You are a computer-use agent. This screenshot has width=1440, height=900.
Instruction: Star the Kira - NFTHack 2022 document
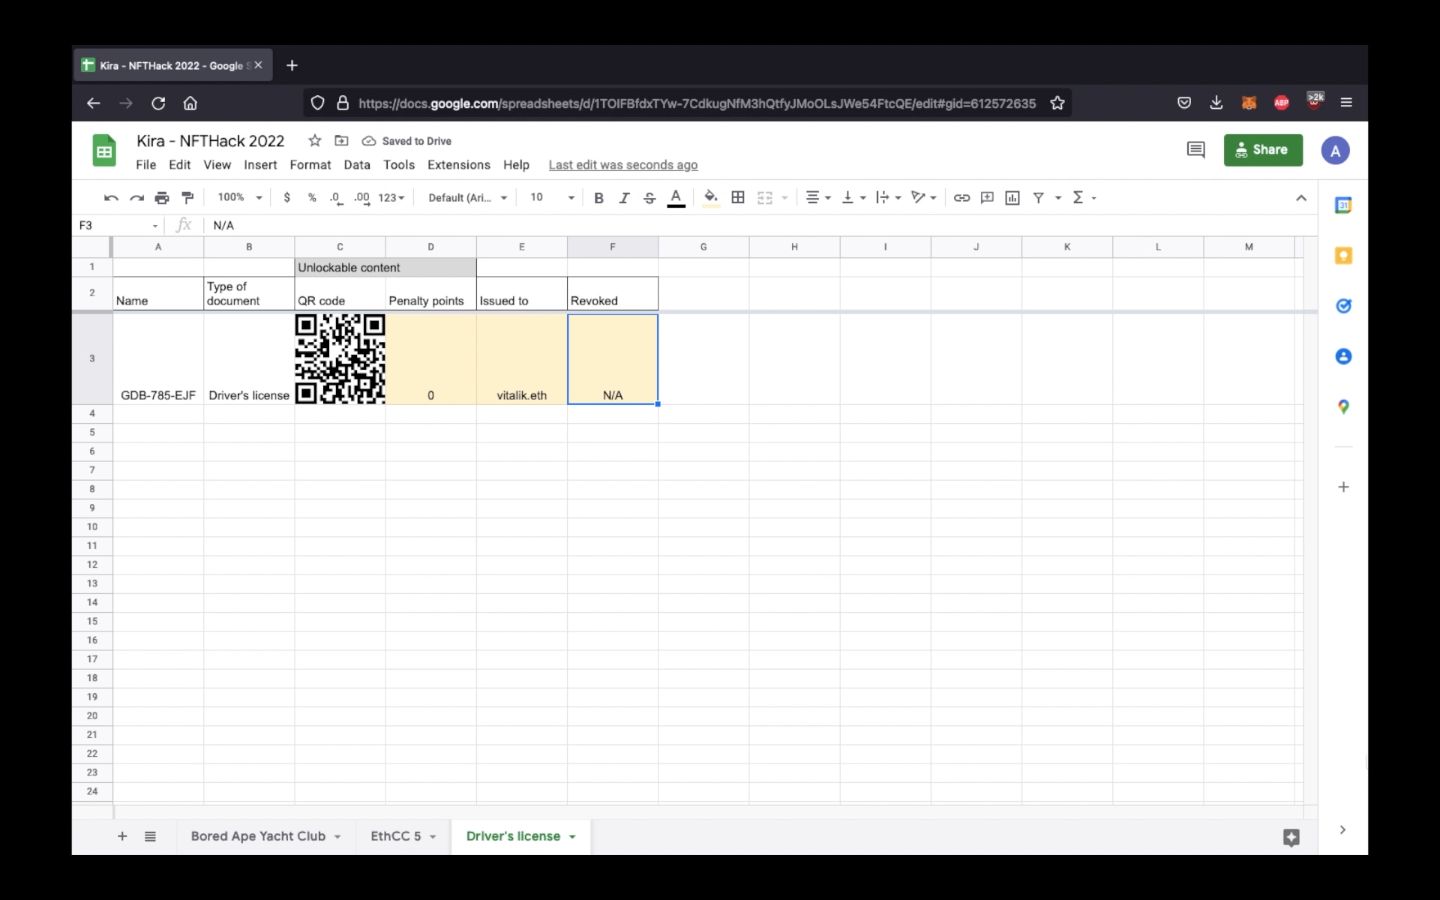pos(315,141)
